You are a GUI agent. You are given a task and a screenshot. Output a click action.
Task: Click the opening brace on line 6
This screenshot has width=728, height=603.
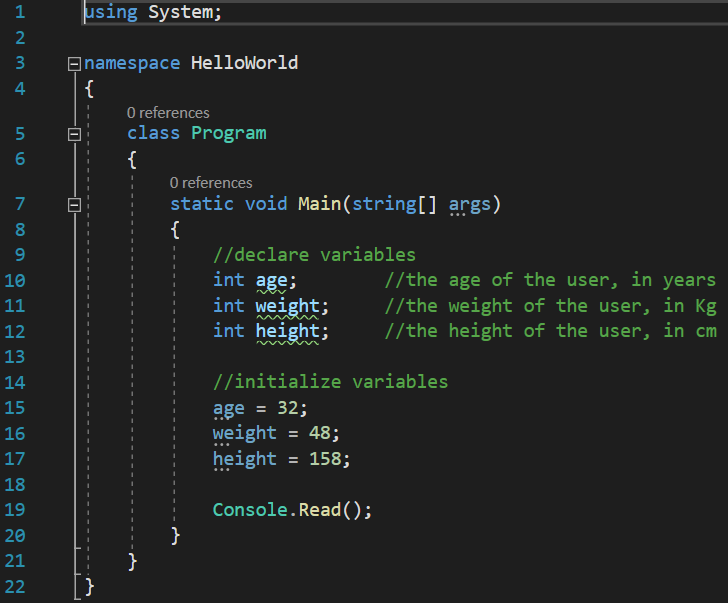pyautogui.click(x=132, y=159)
